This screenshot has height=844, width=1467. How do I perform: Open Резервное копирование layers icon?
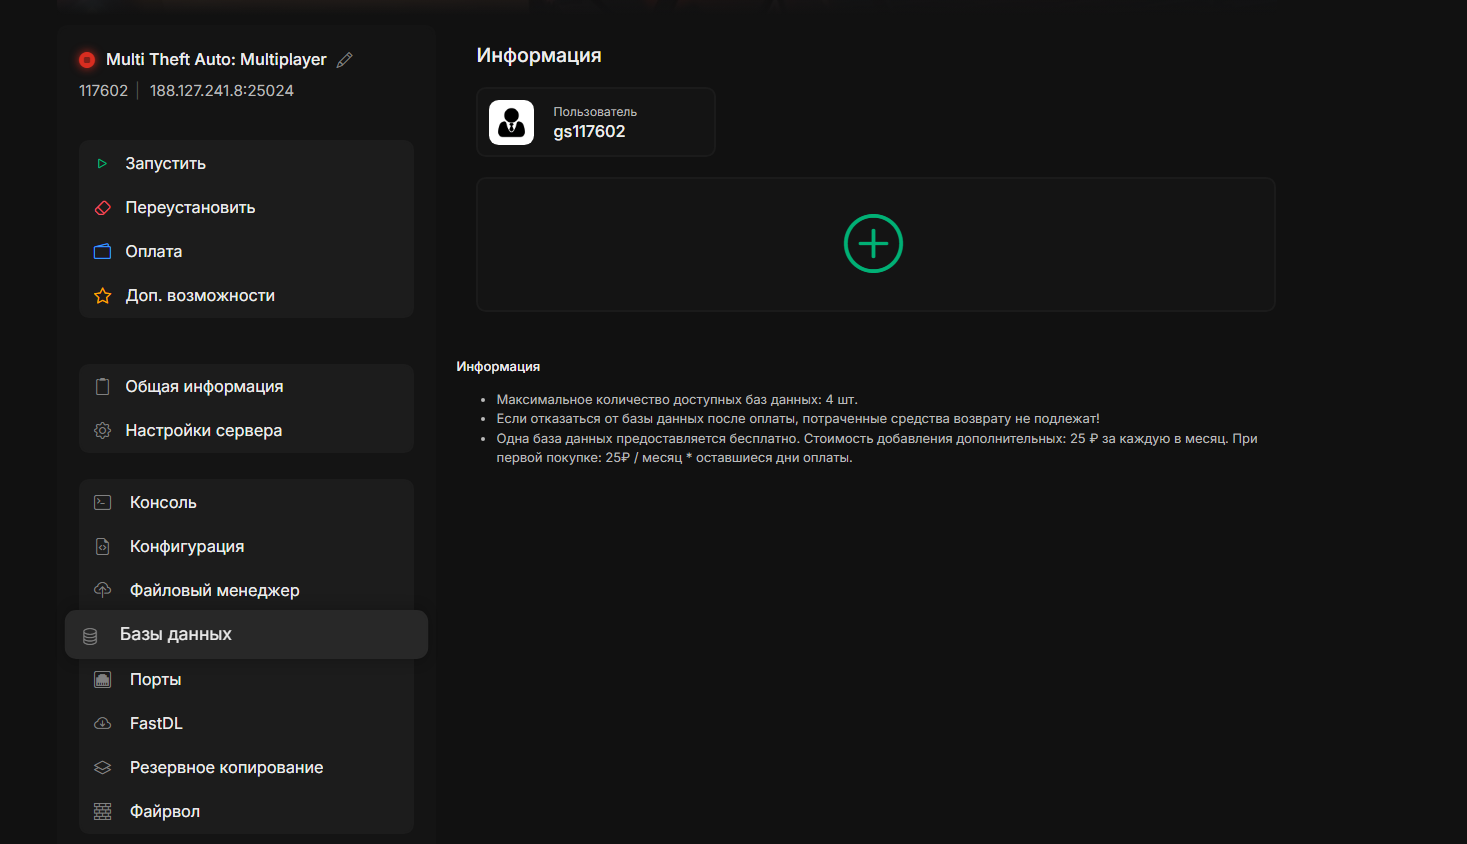[x=102, y=767]
